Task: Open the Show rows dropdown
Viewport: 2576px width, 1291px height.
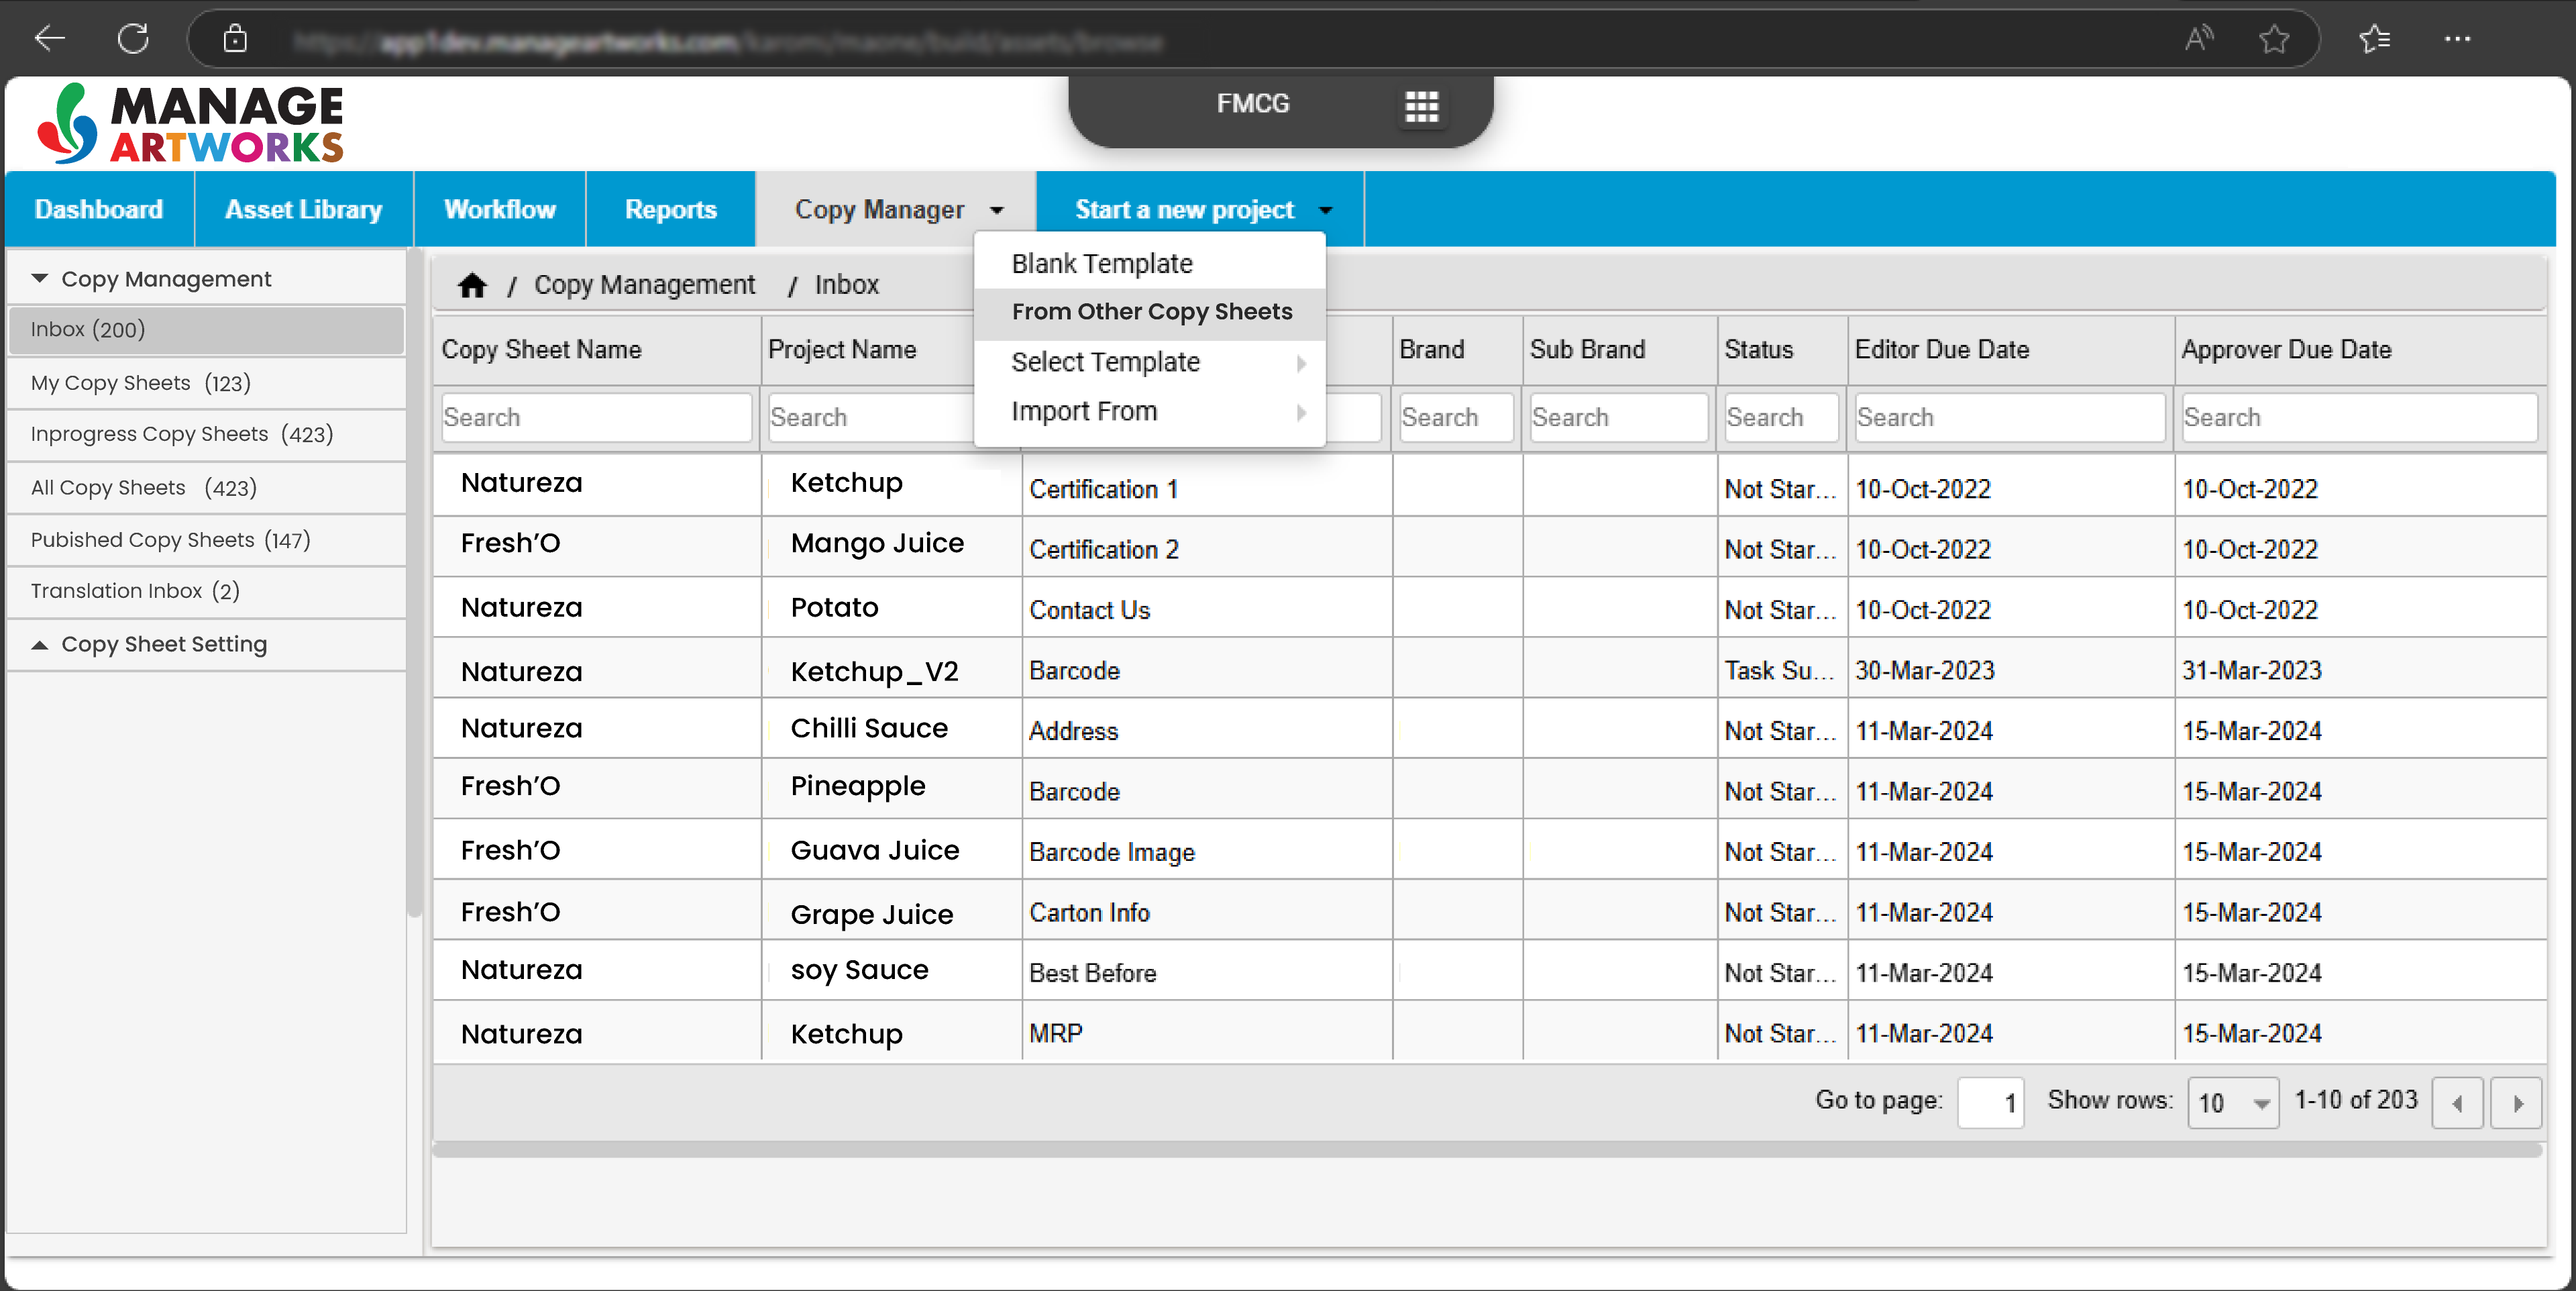Action: pyautogui.click(x=2232, y=1103)
